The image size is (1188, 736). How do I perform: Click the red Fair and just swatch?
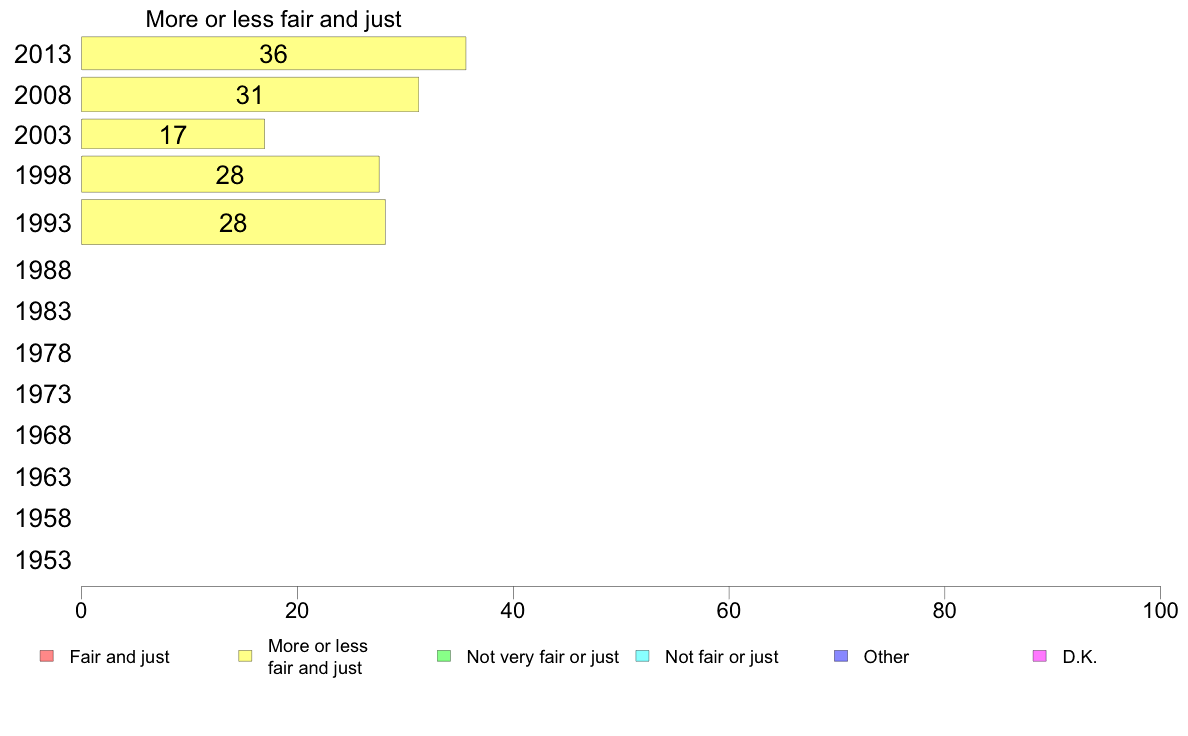pyautogui.click(x=47, y=656)
